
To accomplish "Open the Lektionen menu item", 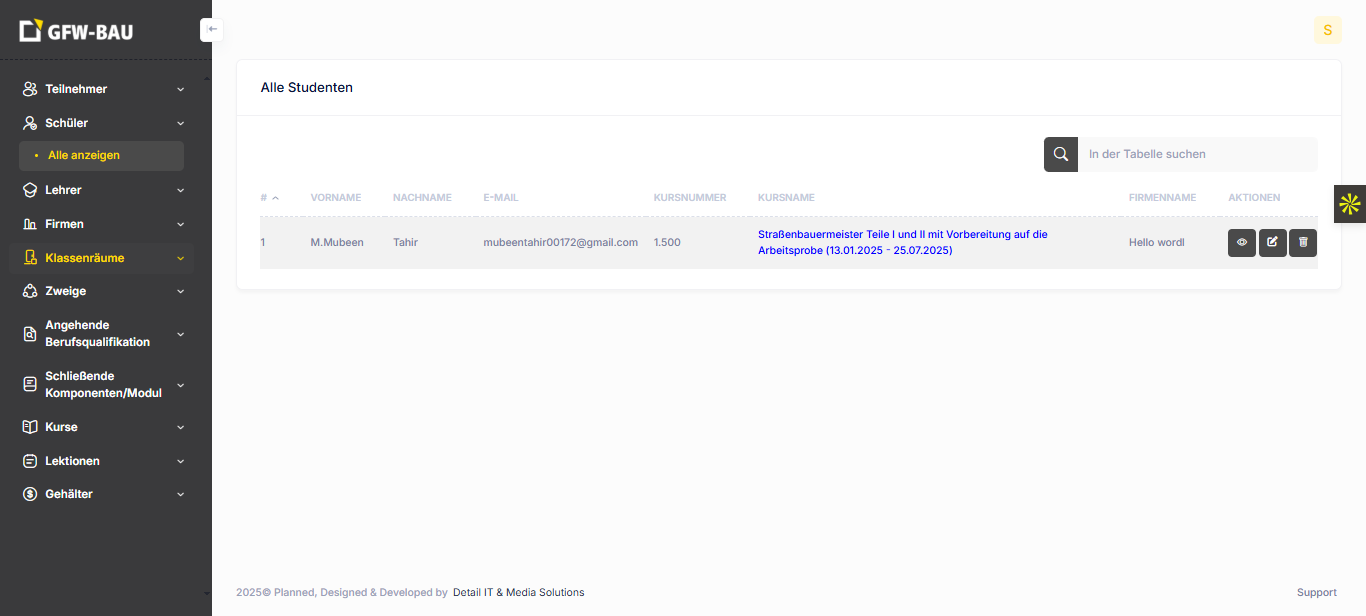I will (72, 461).
